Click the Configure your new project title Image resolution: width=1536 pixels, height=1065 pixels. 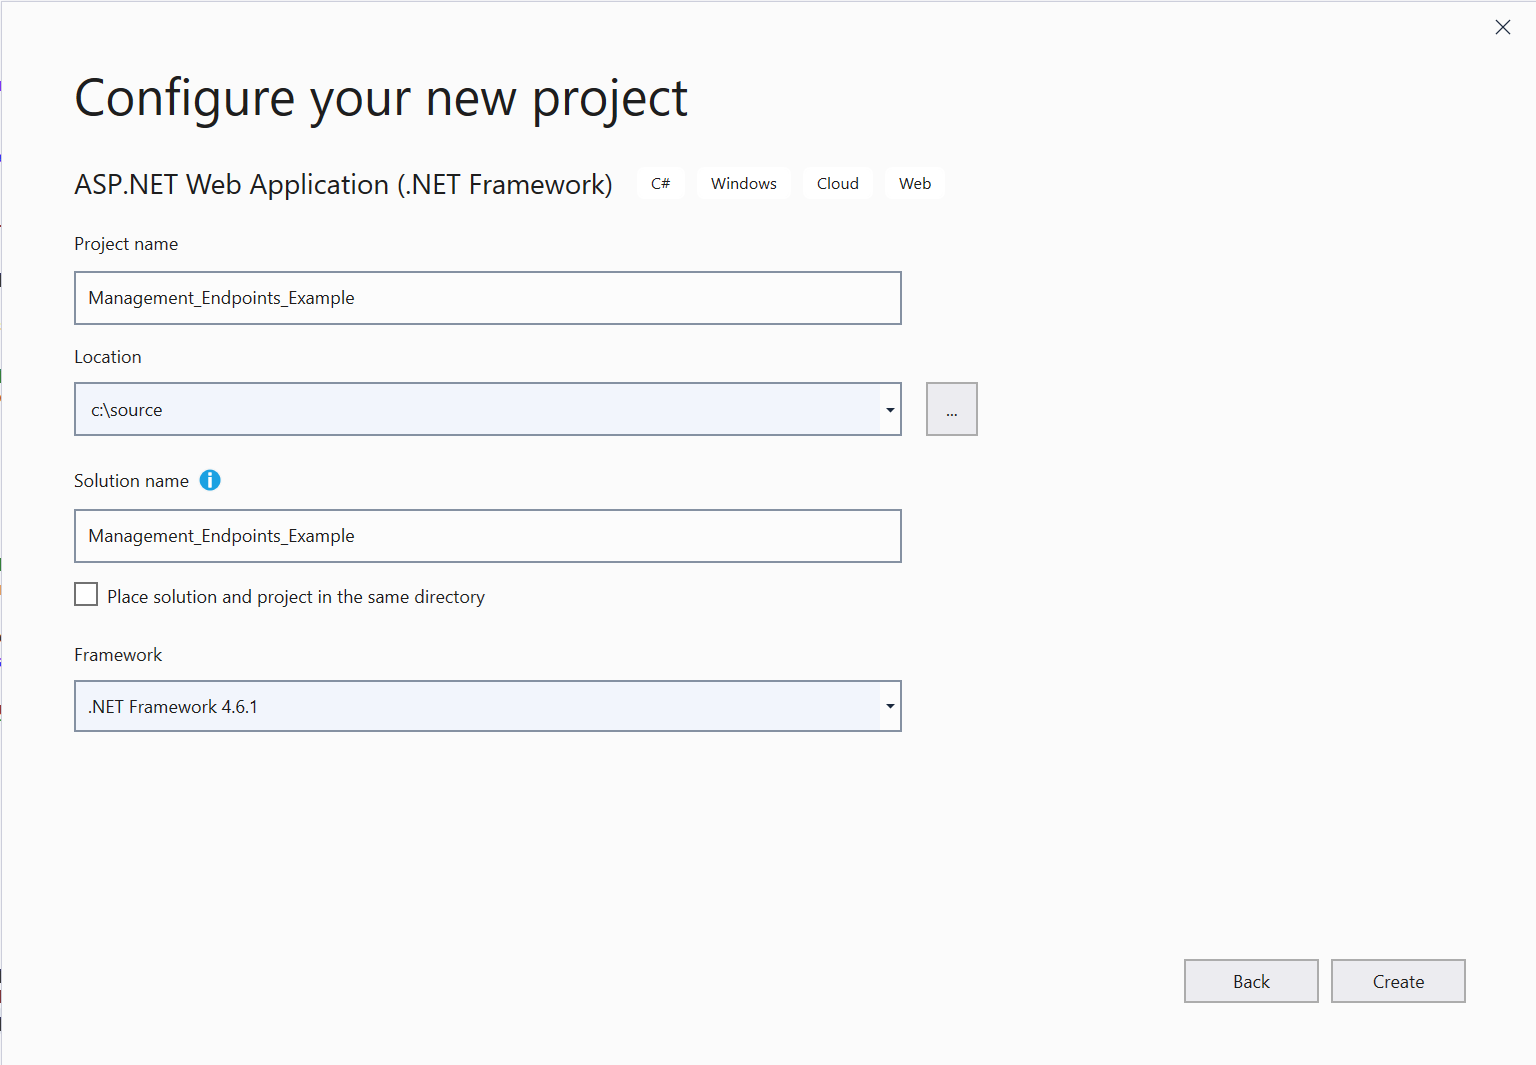pos(380,97)
